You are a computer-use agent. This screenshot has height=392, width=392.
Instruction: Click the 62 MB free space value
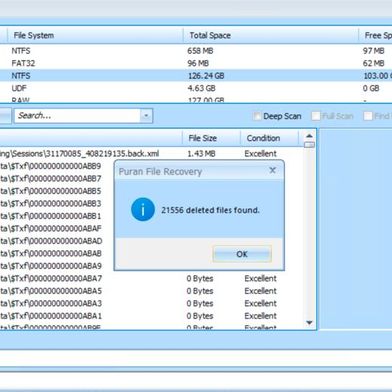[x=374, y=63]
